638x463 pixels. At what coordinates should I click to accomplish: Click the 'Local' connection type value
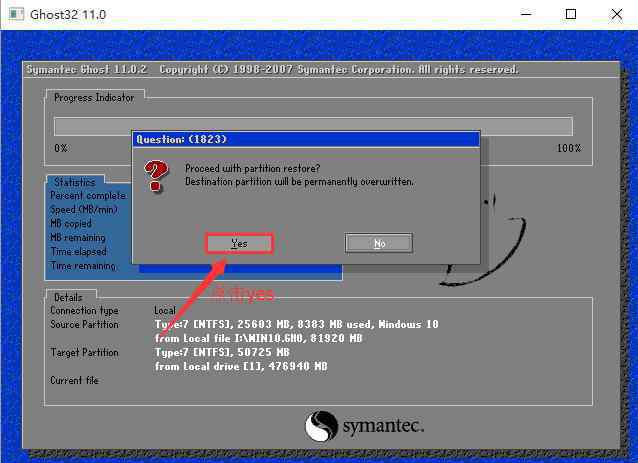(165, 310)
